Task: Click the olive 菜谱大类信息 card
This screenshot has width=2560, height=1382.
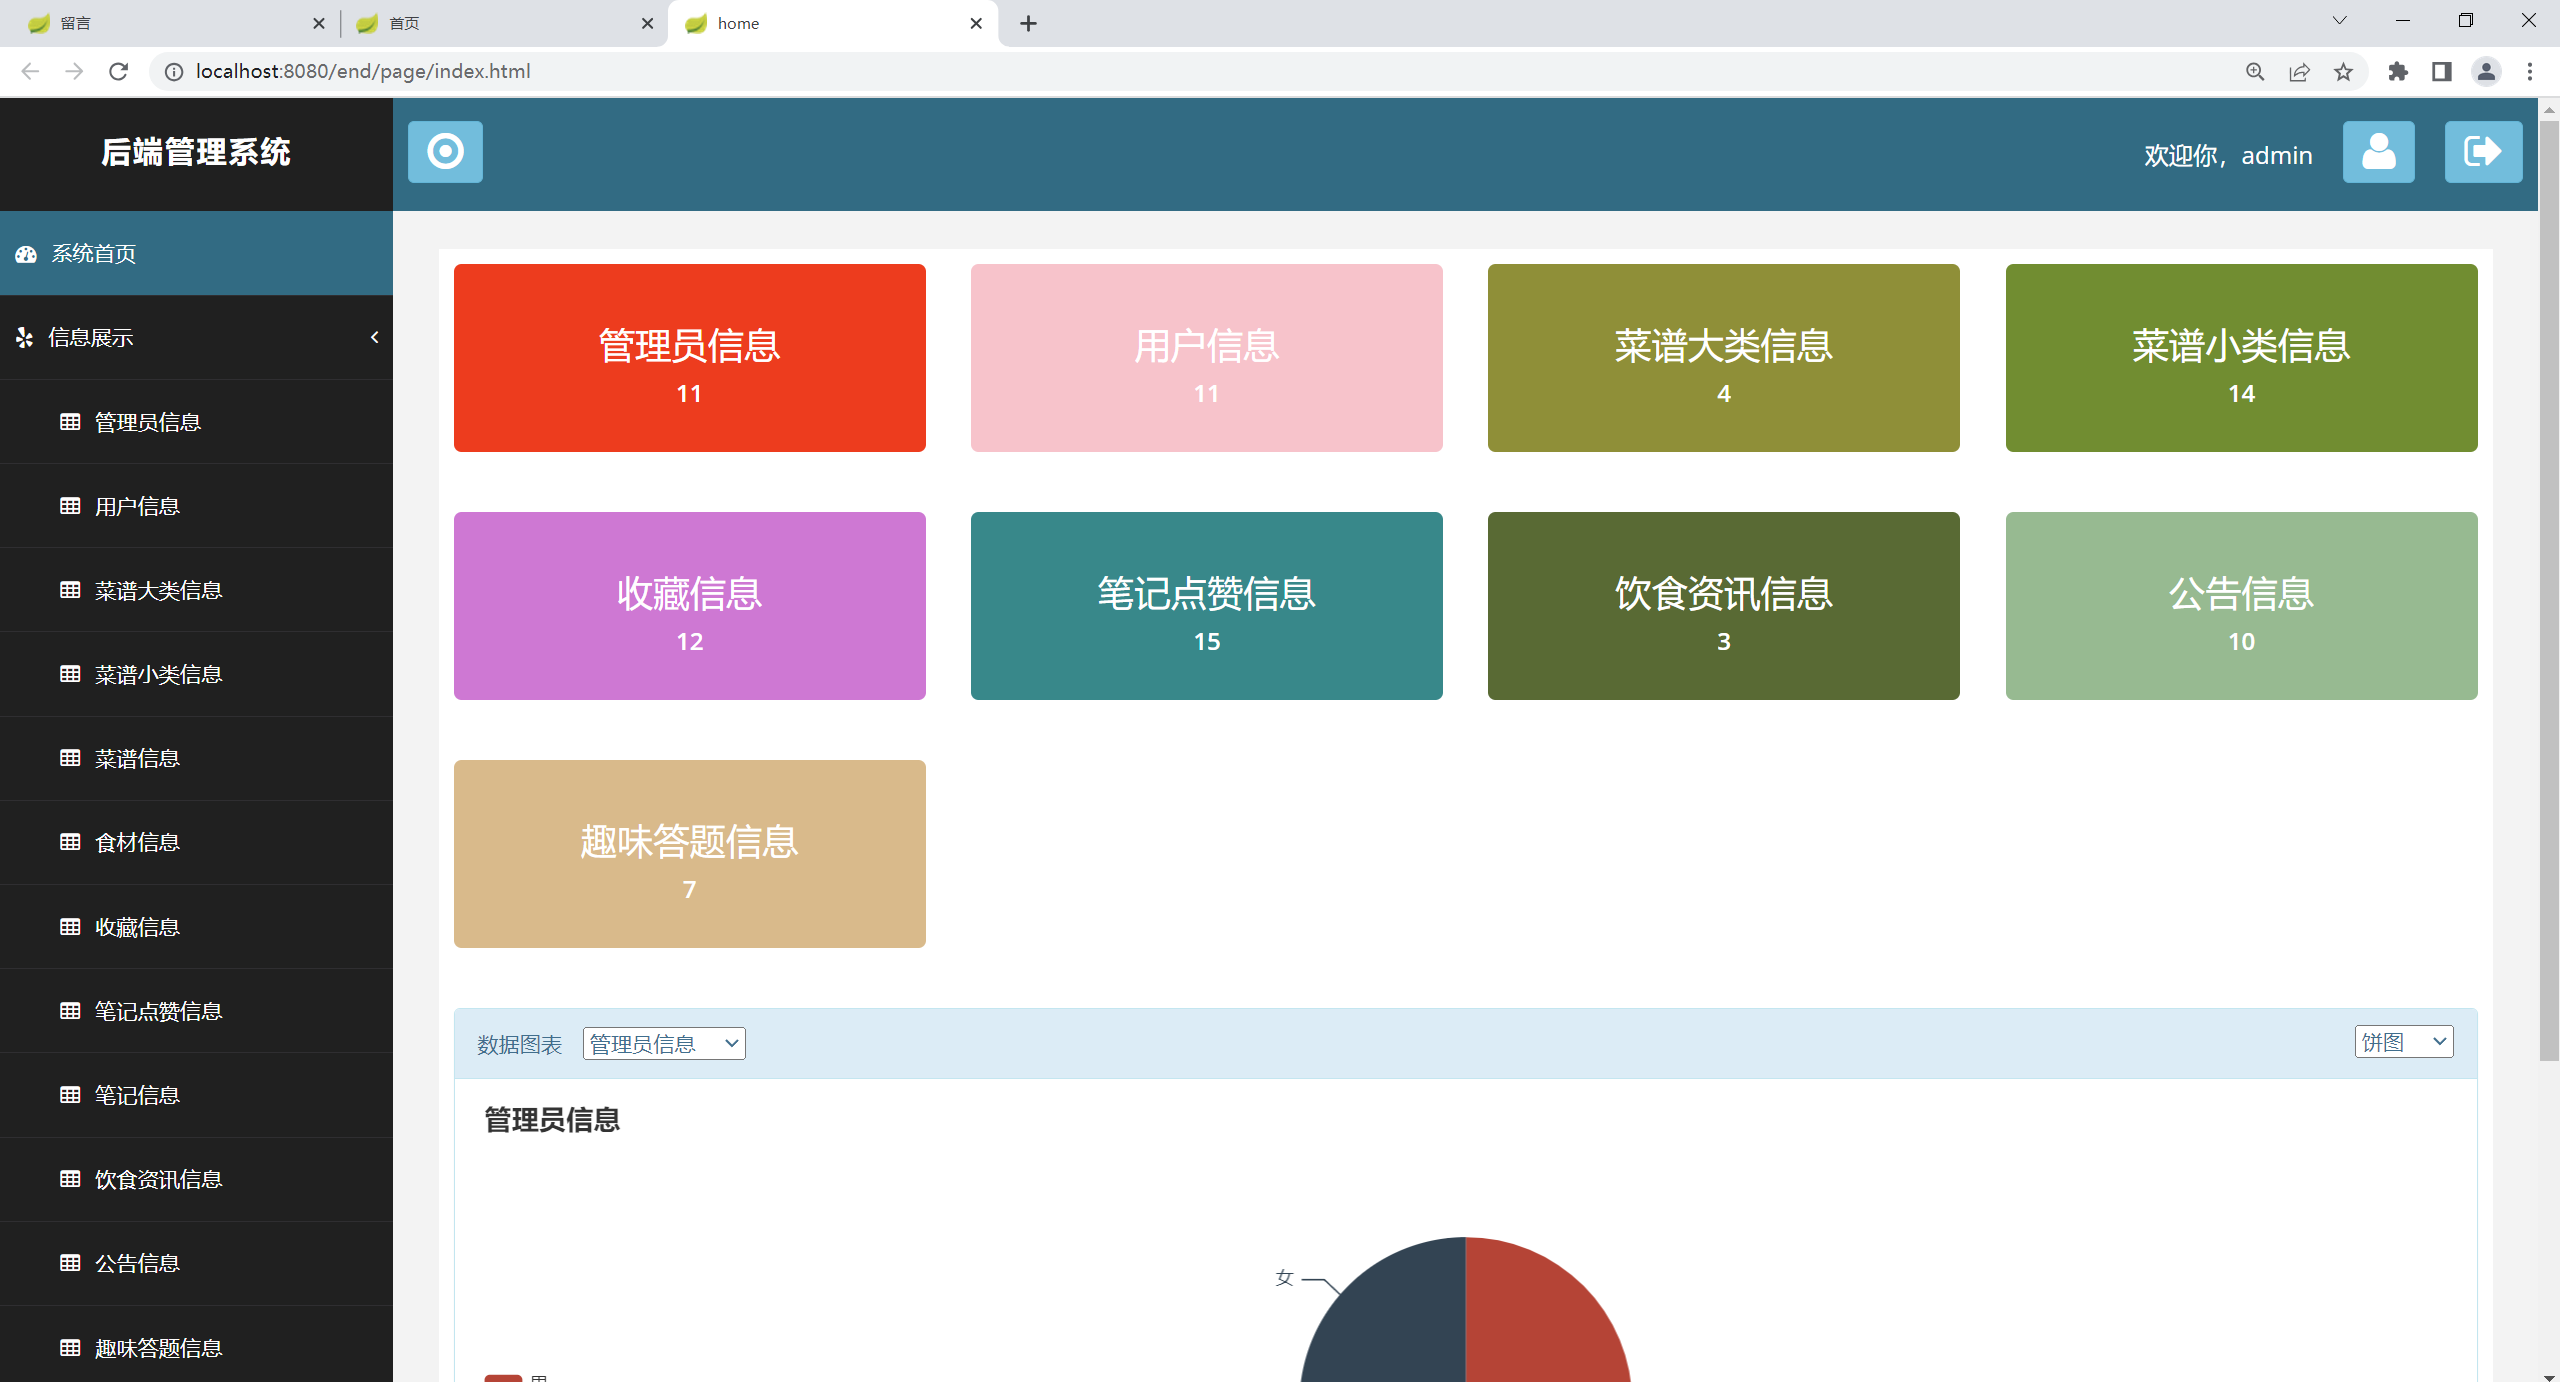Action: [1724, 358]
